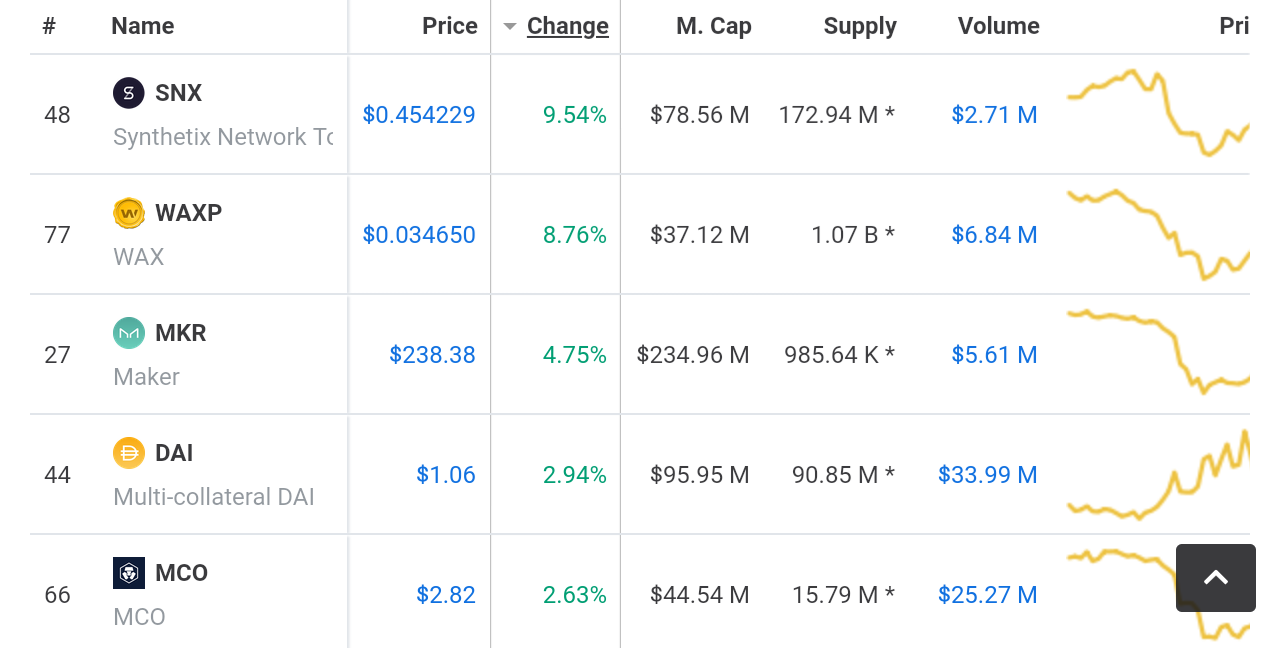Image resolution: width=1280 pixels, height=648 pixels.
Task: Sort by Name column header
Action: pyautogui.click(x=142, y=26)
